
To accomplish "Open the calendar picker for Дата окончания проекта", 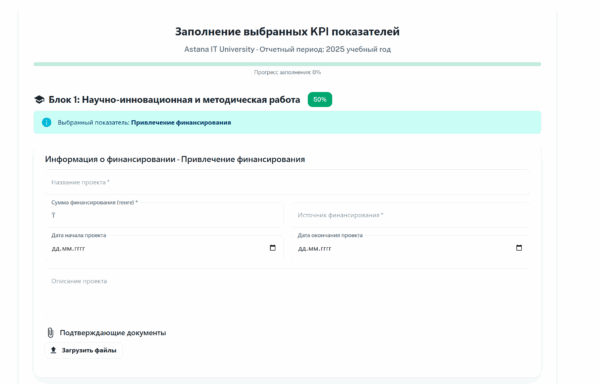I will [519, 248].
